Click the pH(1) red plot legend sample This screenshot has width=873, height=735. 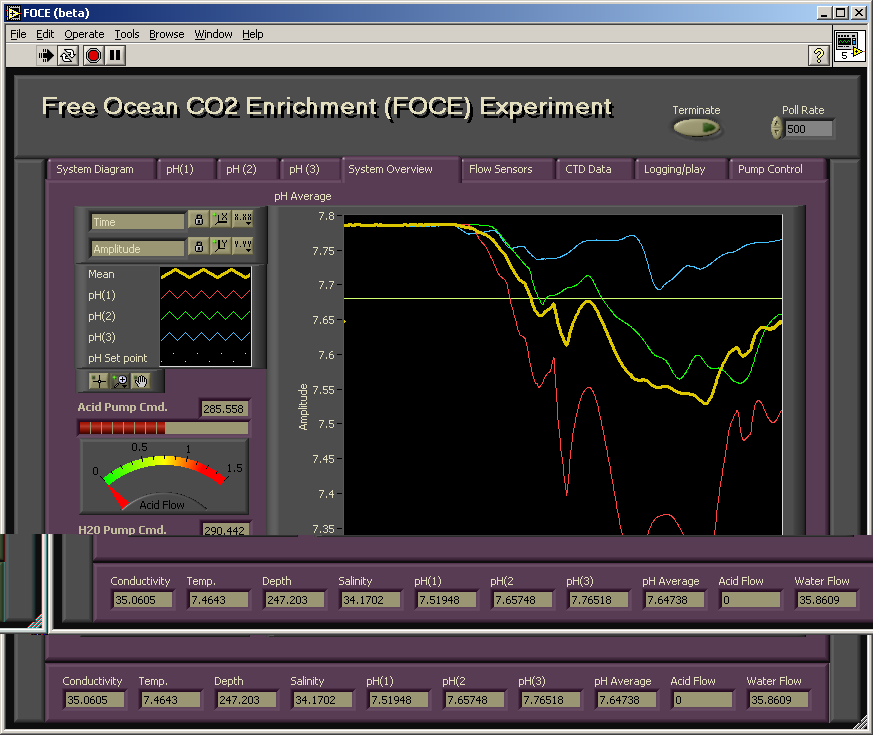tap(205, 295)
